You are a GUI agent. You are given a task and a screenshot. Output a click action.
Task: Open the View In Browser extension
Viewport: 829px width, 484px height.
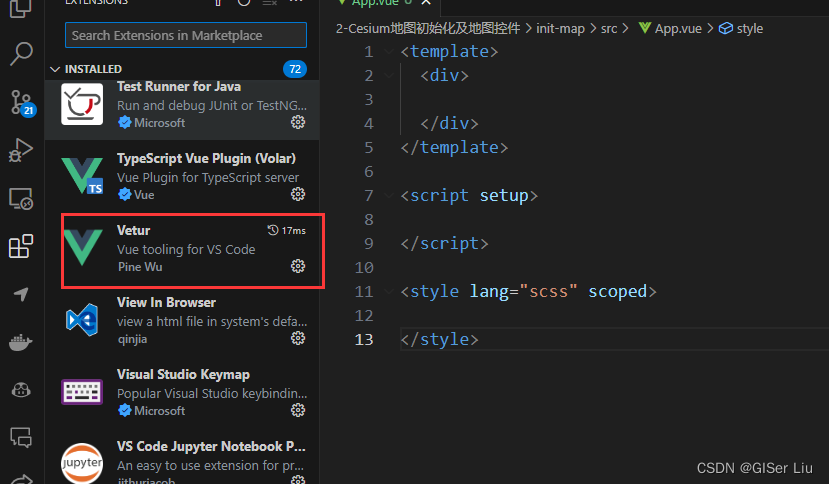click(182, 321)
